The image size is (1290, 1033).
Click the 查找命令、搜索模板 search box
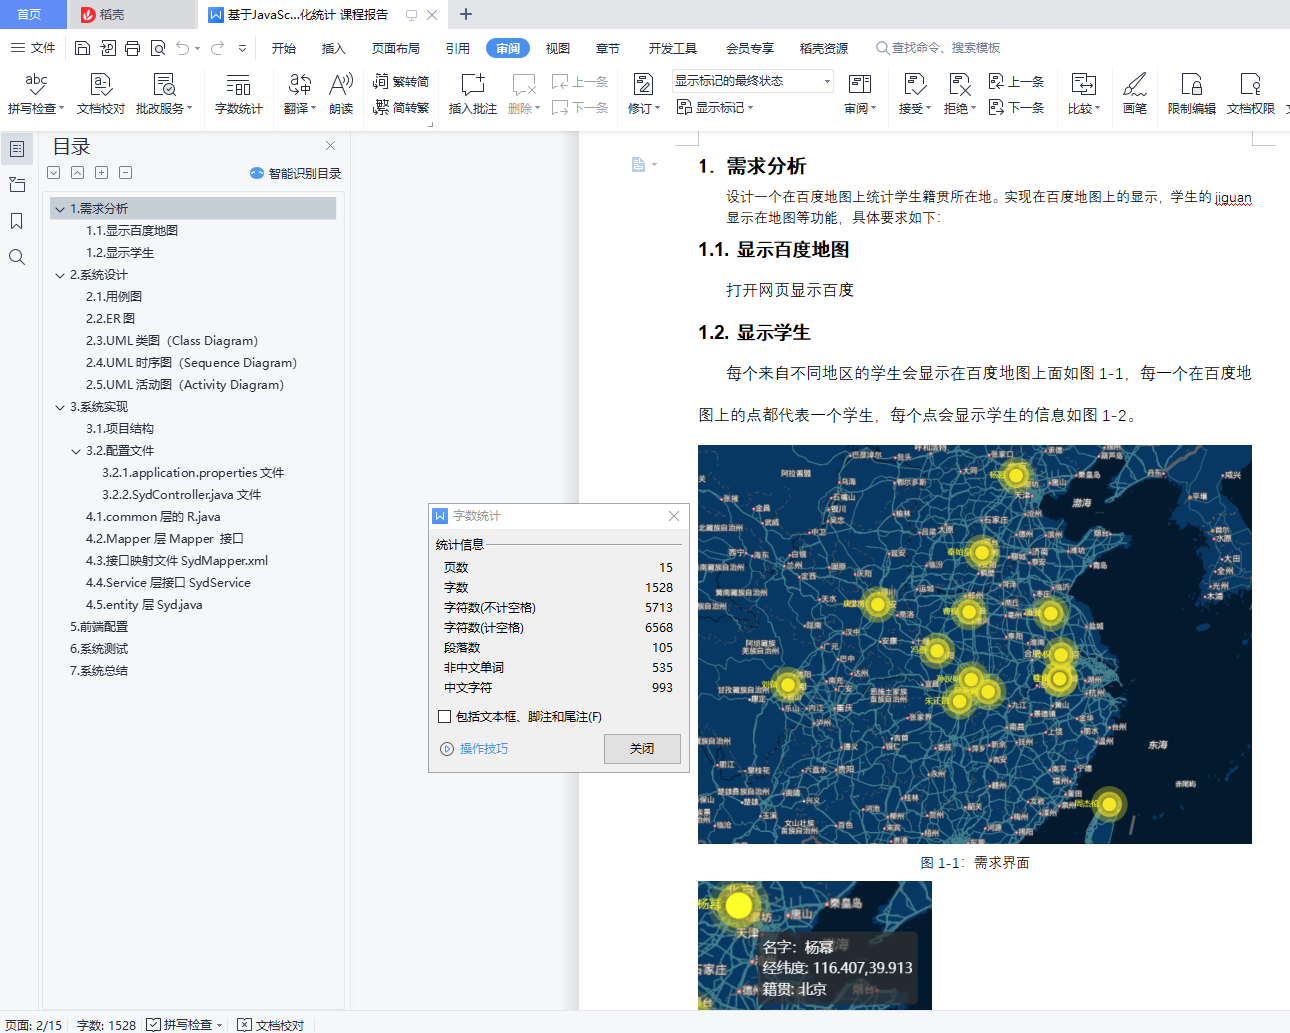tap(938, 48)
